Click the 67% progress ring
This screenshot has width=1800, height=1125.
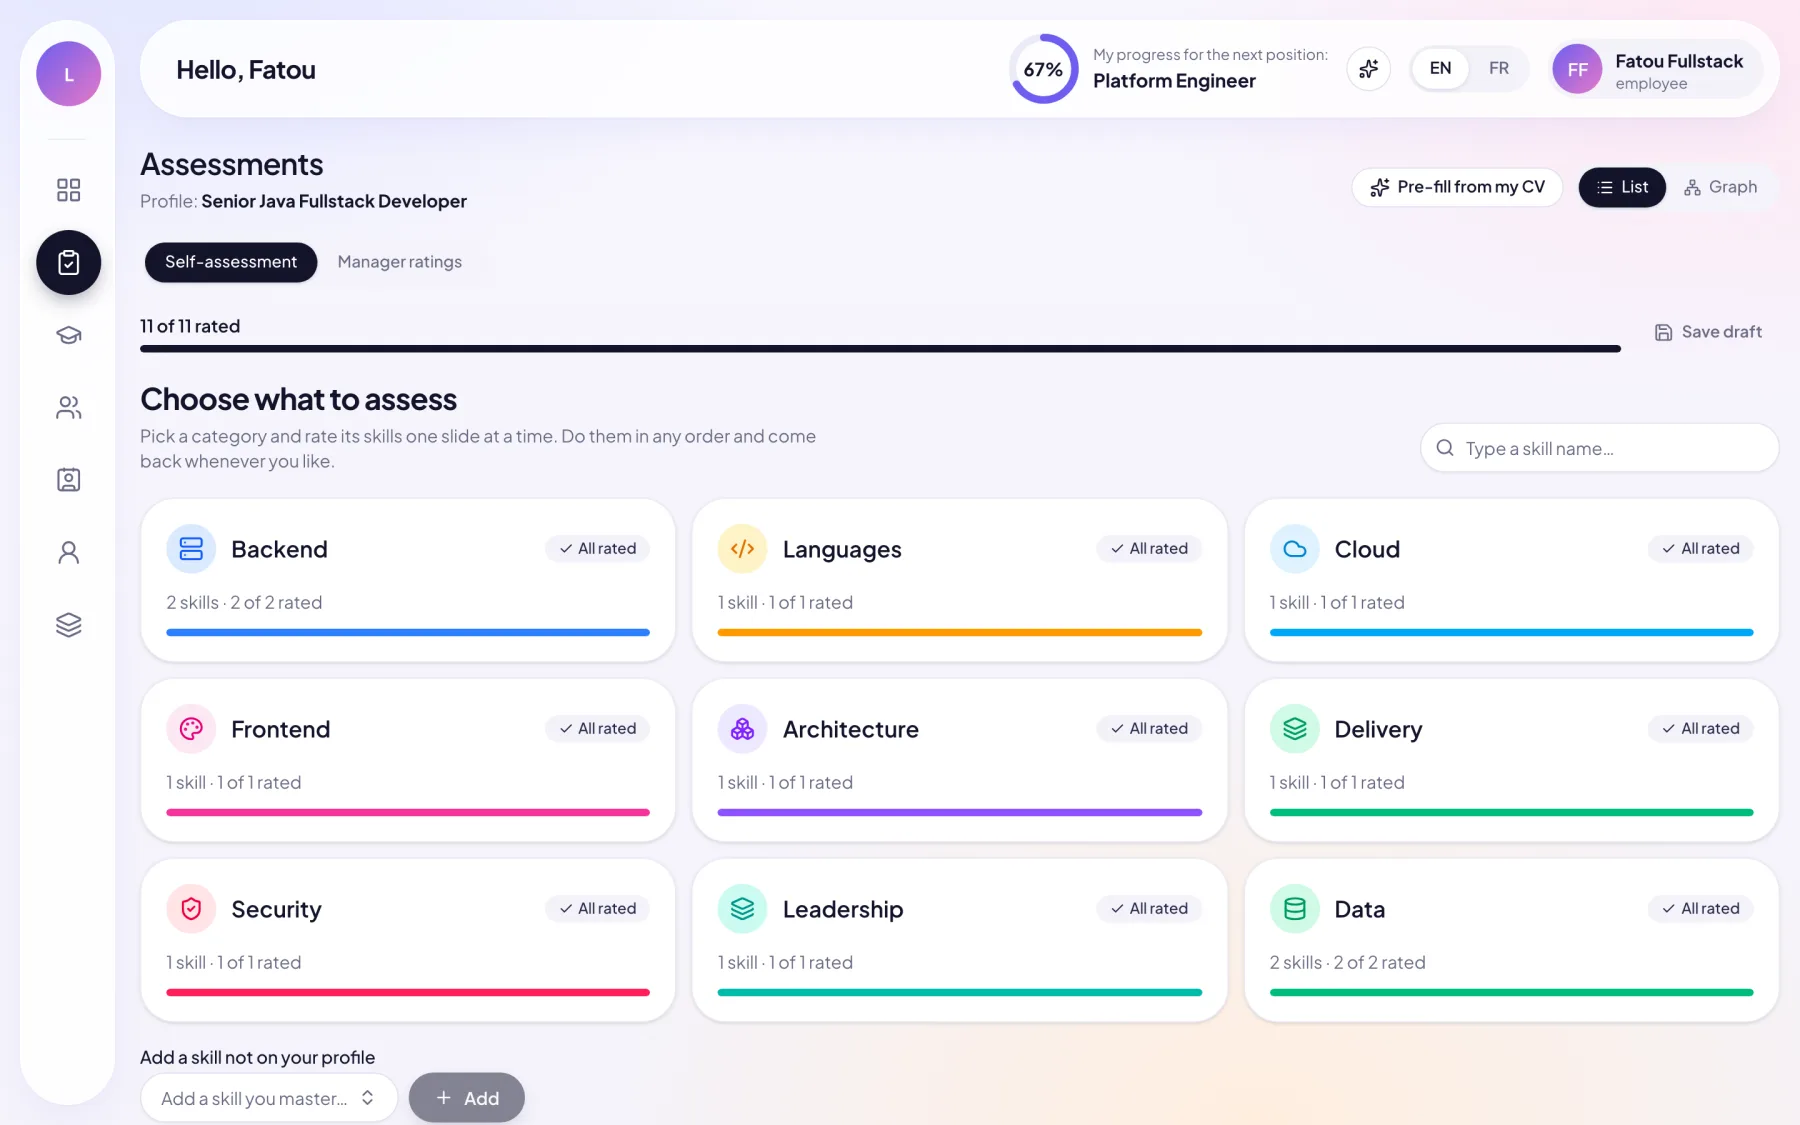(x=1043, y=69)
